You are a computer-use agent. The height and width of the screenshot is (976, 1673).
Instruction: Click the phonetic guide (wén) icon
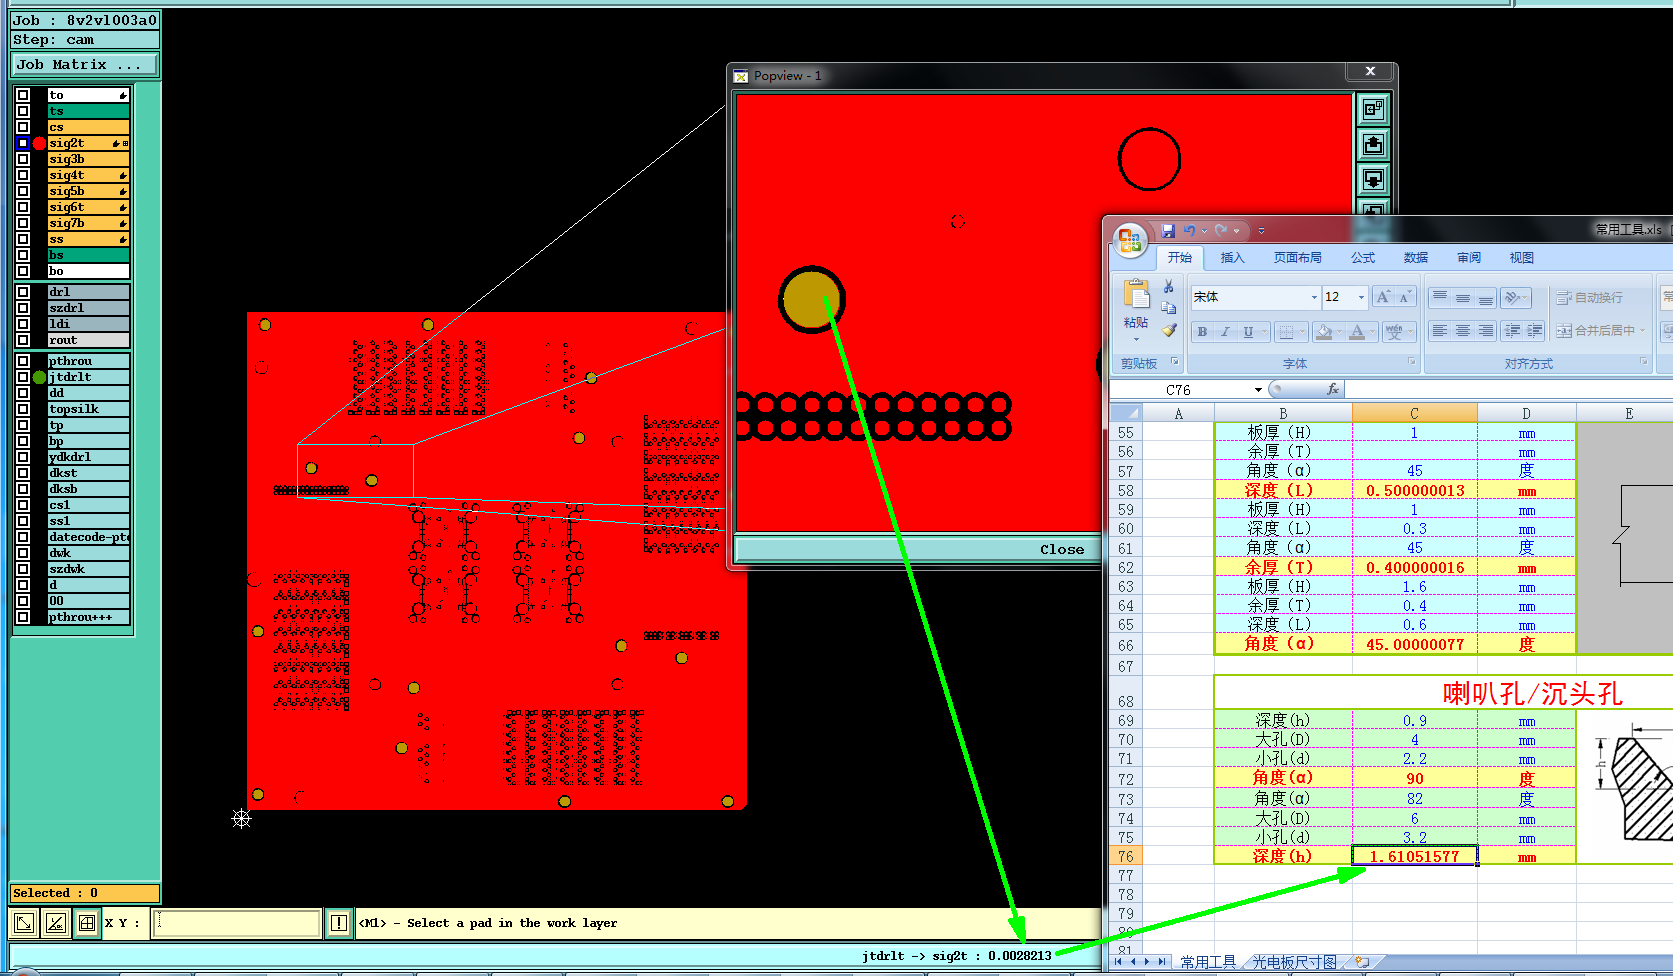[1393, 332]
